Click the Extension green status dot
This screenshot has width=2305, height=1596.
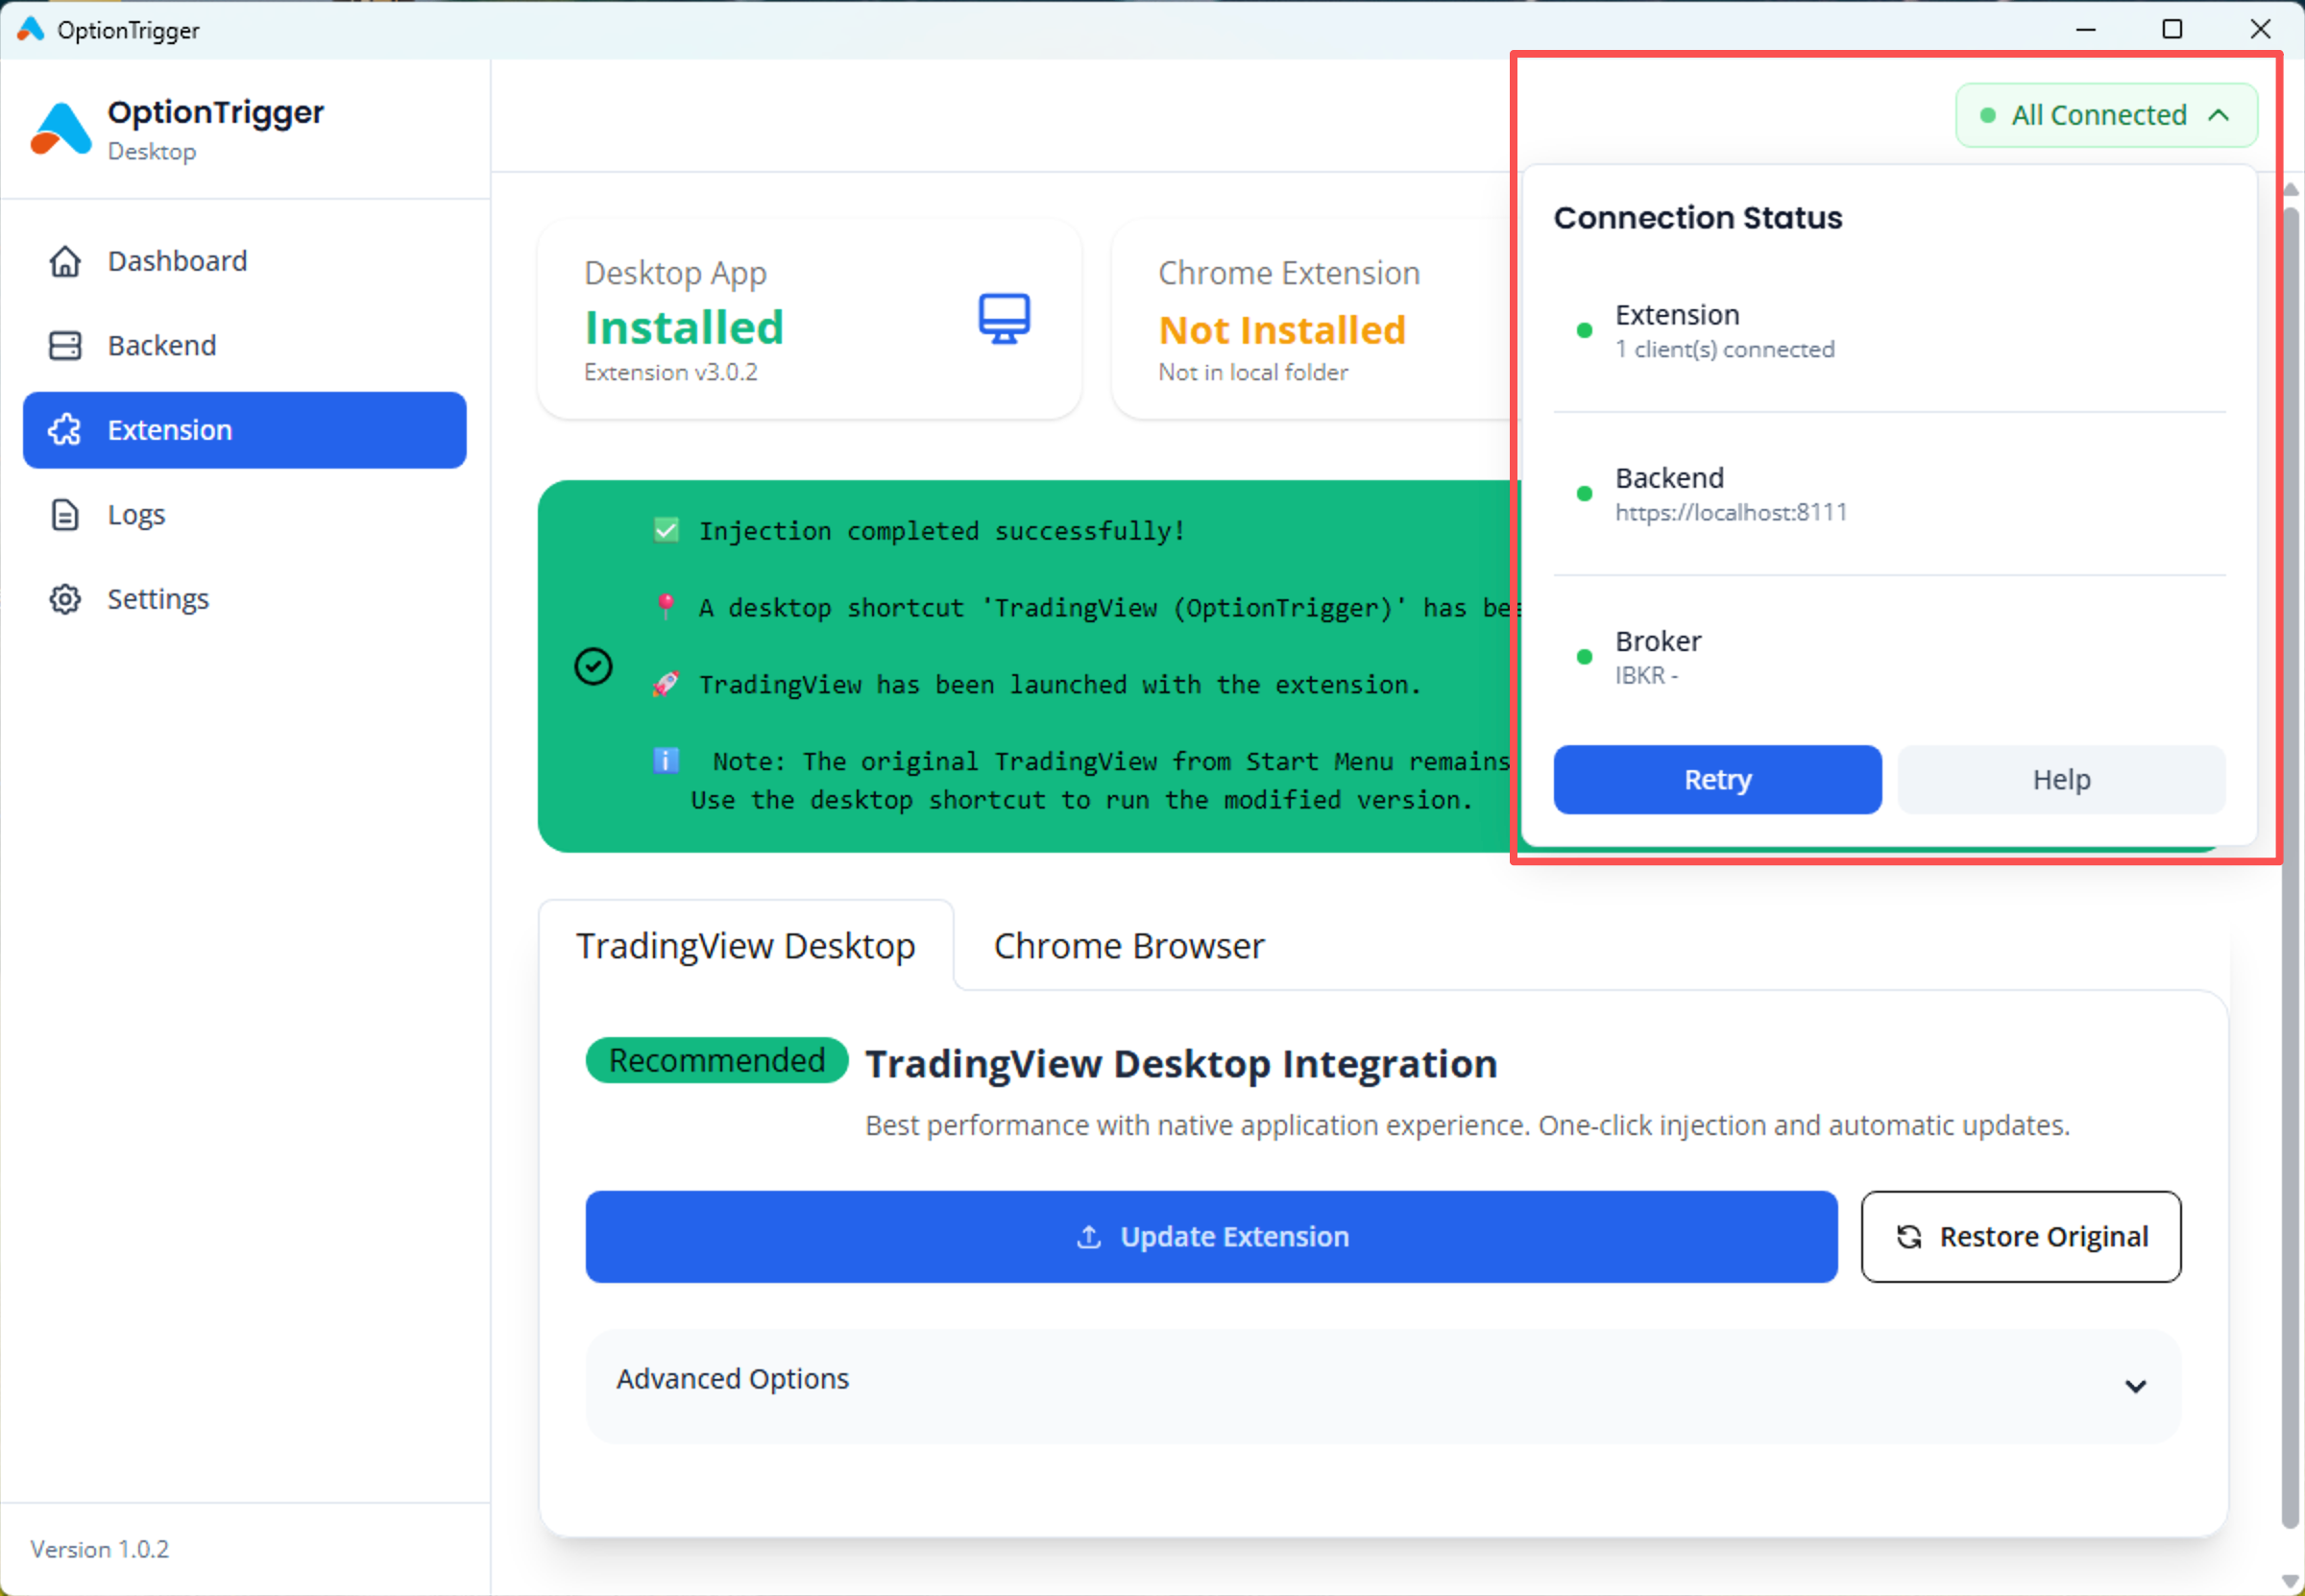1584,330
